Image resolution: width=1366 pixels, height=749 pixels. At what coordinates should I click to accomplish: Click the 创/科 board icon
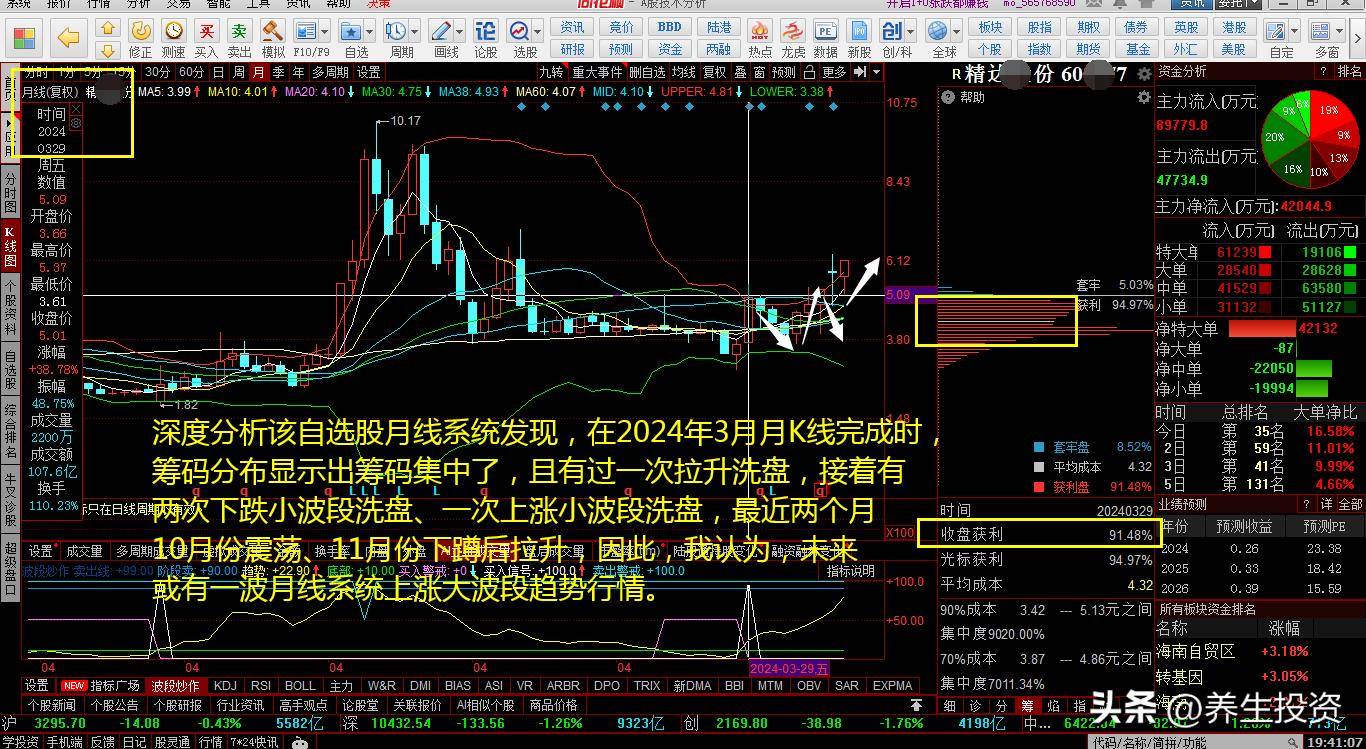coord(892,31)
